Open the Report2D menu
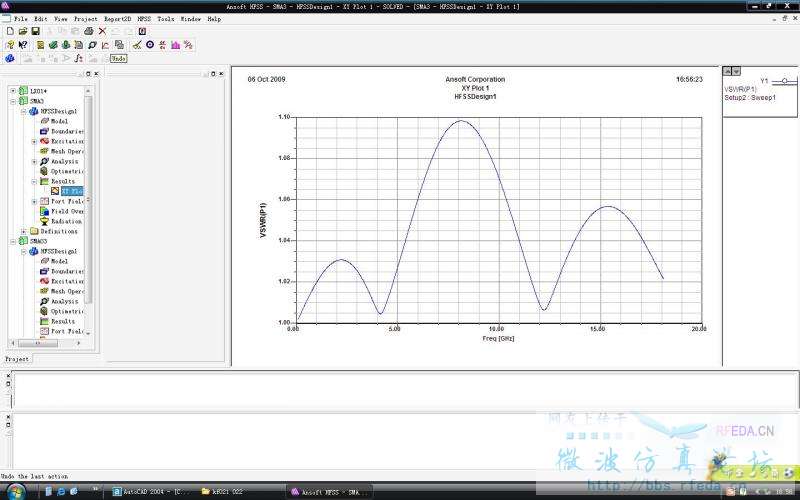Viewport: 800px width, 500px height. coord(117,19)
